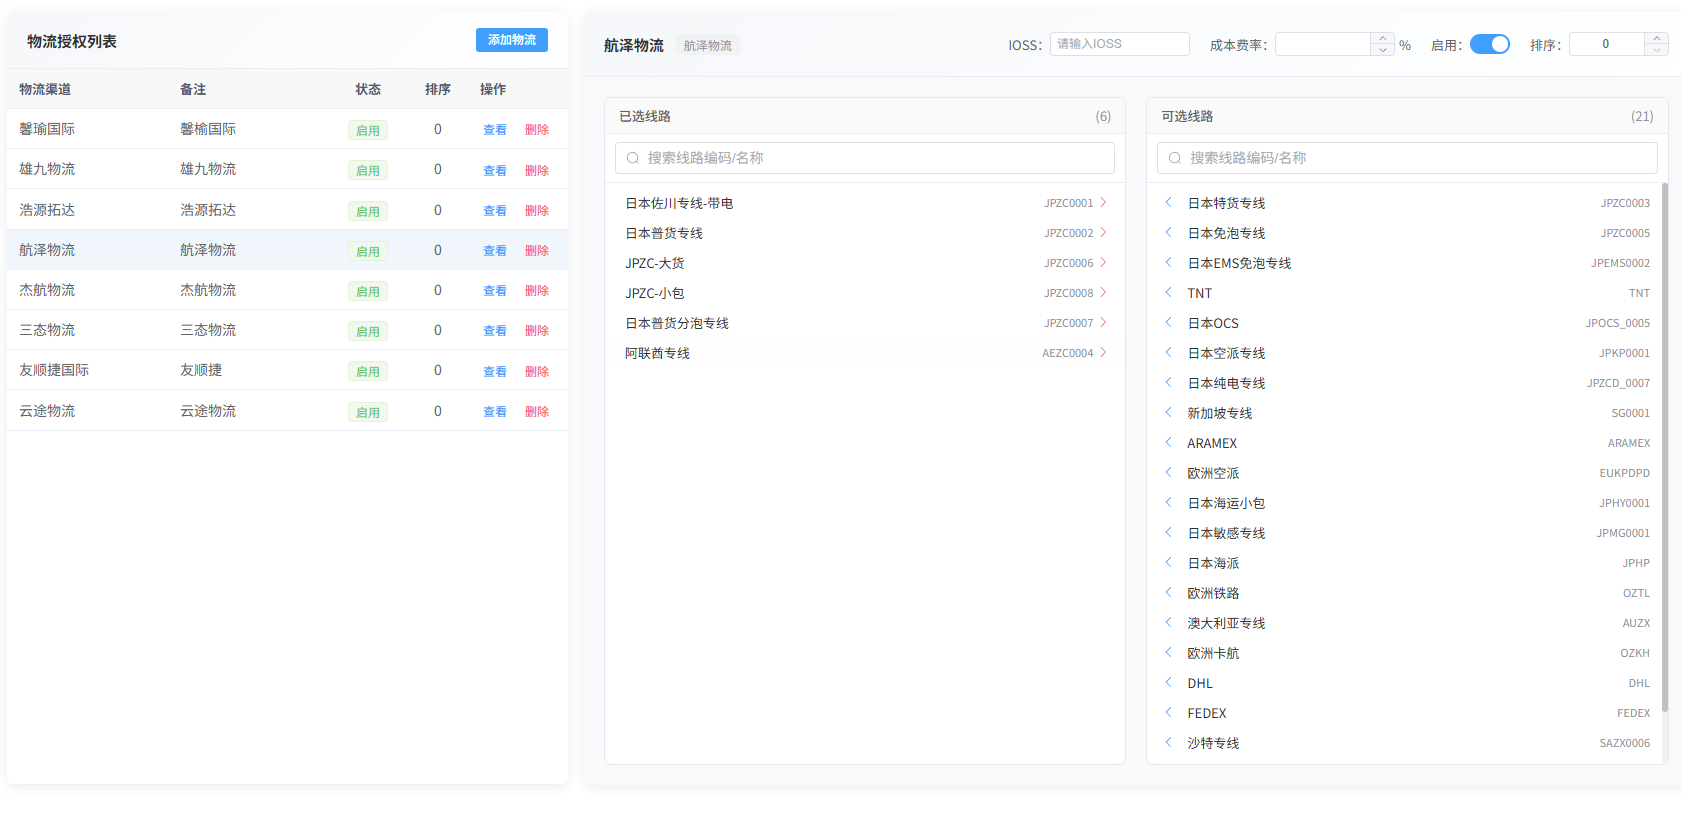View 航泽物流 channel via 查看
Screen dimensions: 1681x825
pyautogui.click(x=495, y=250)
